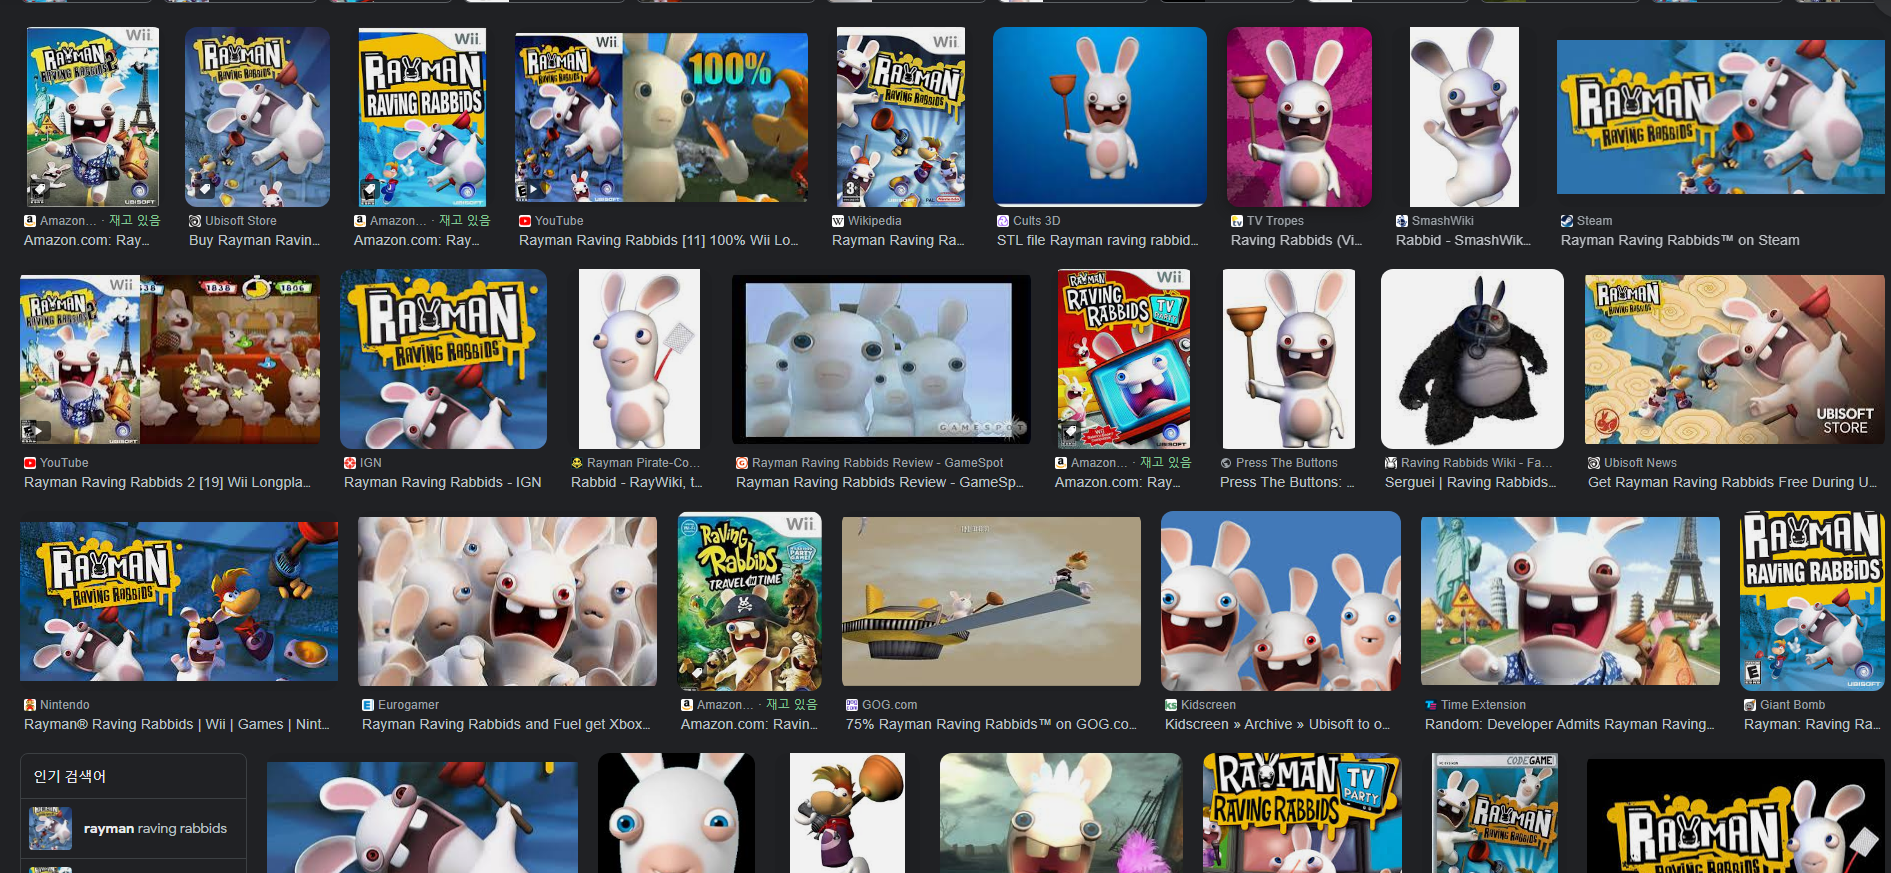Open the Time Extension rabbid landmarks thumbnail

pyautogui.click(x=1570, y=601)
